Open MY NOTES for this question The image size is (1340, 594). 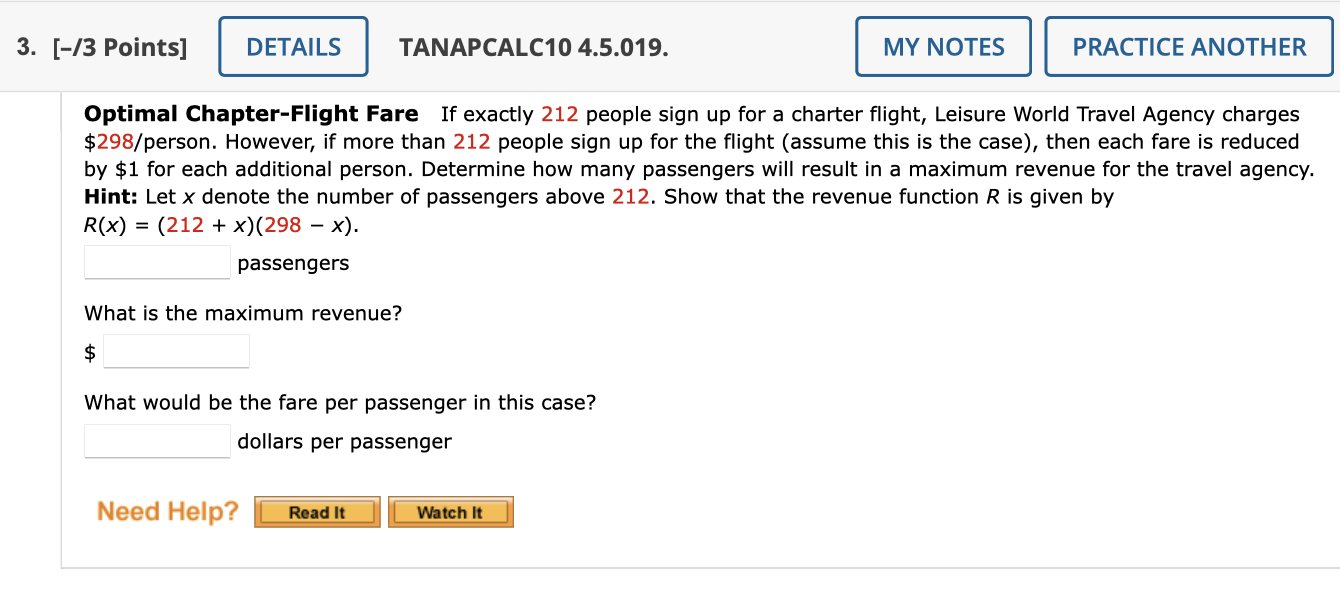click(x=942, y=46)
